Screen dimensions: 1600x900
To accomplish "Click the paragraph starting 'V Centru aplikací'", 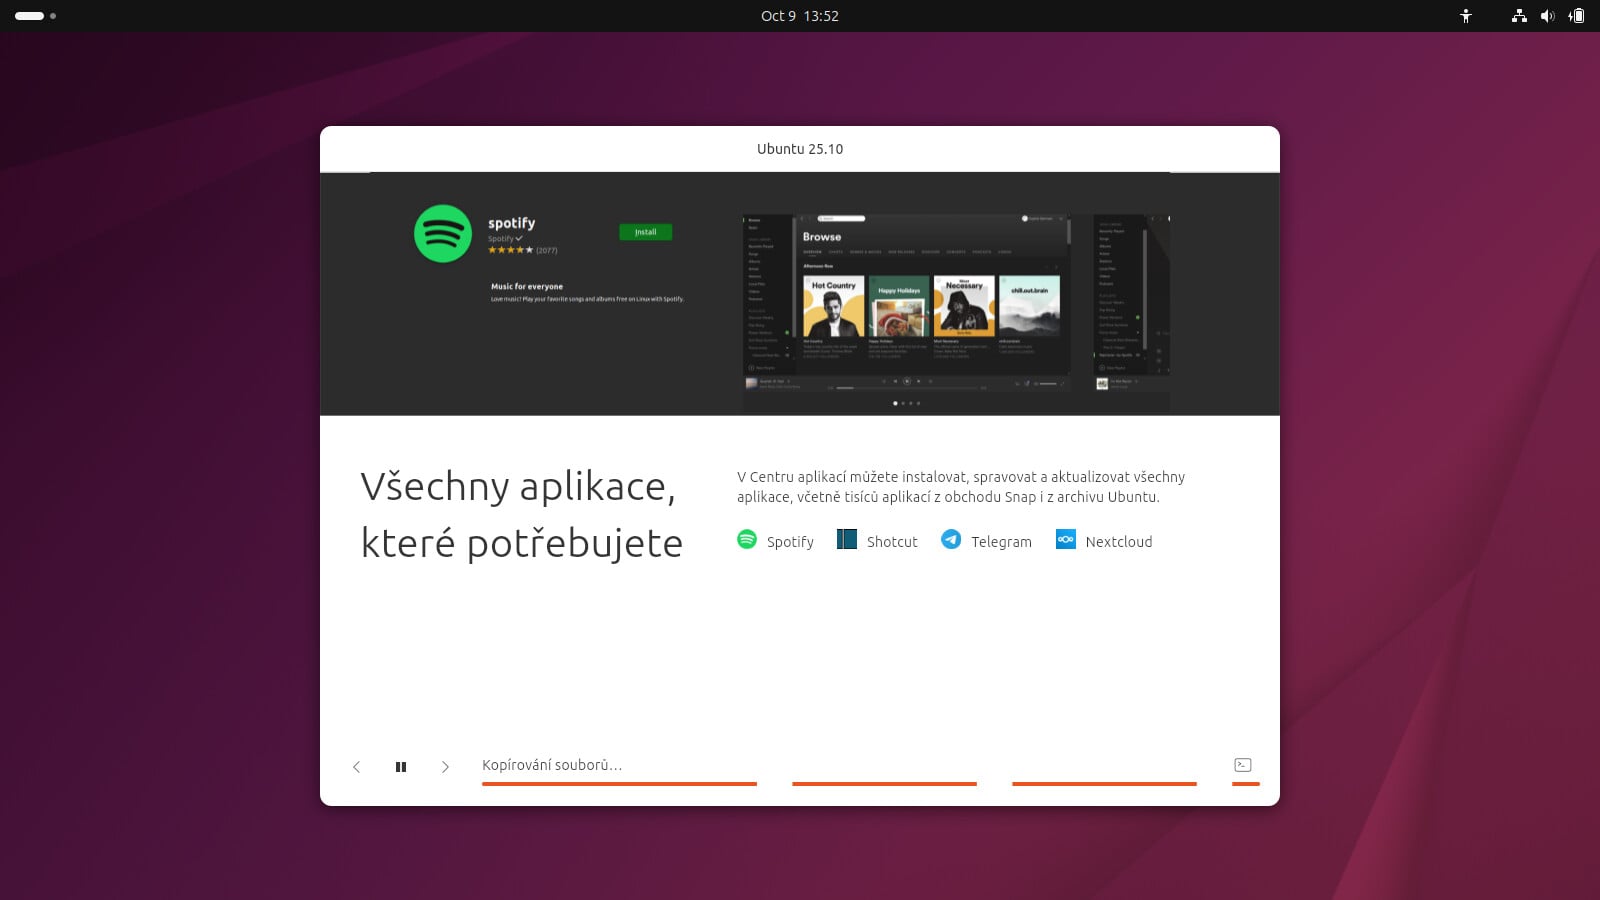I will click(x=961, y=487).
